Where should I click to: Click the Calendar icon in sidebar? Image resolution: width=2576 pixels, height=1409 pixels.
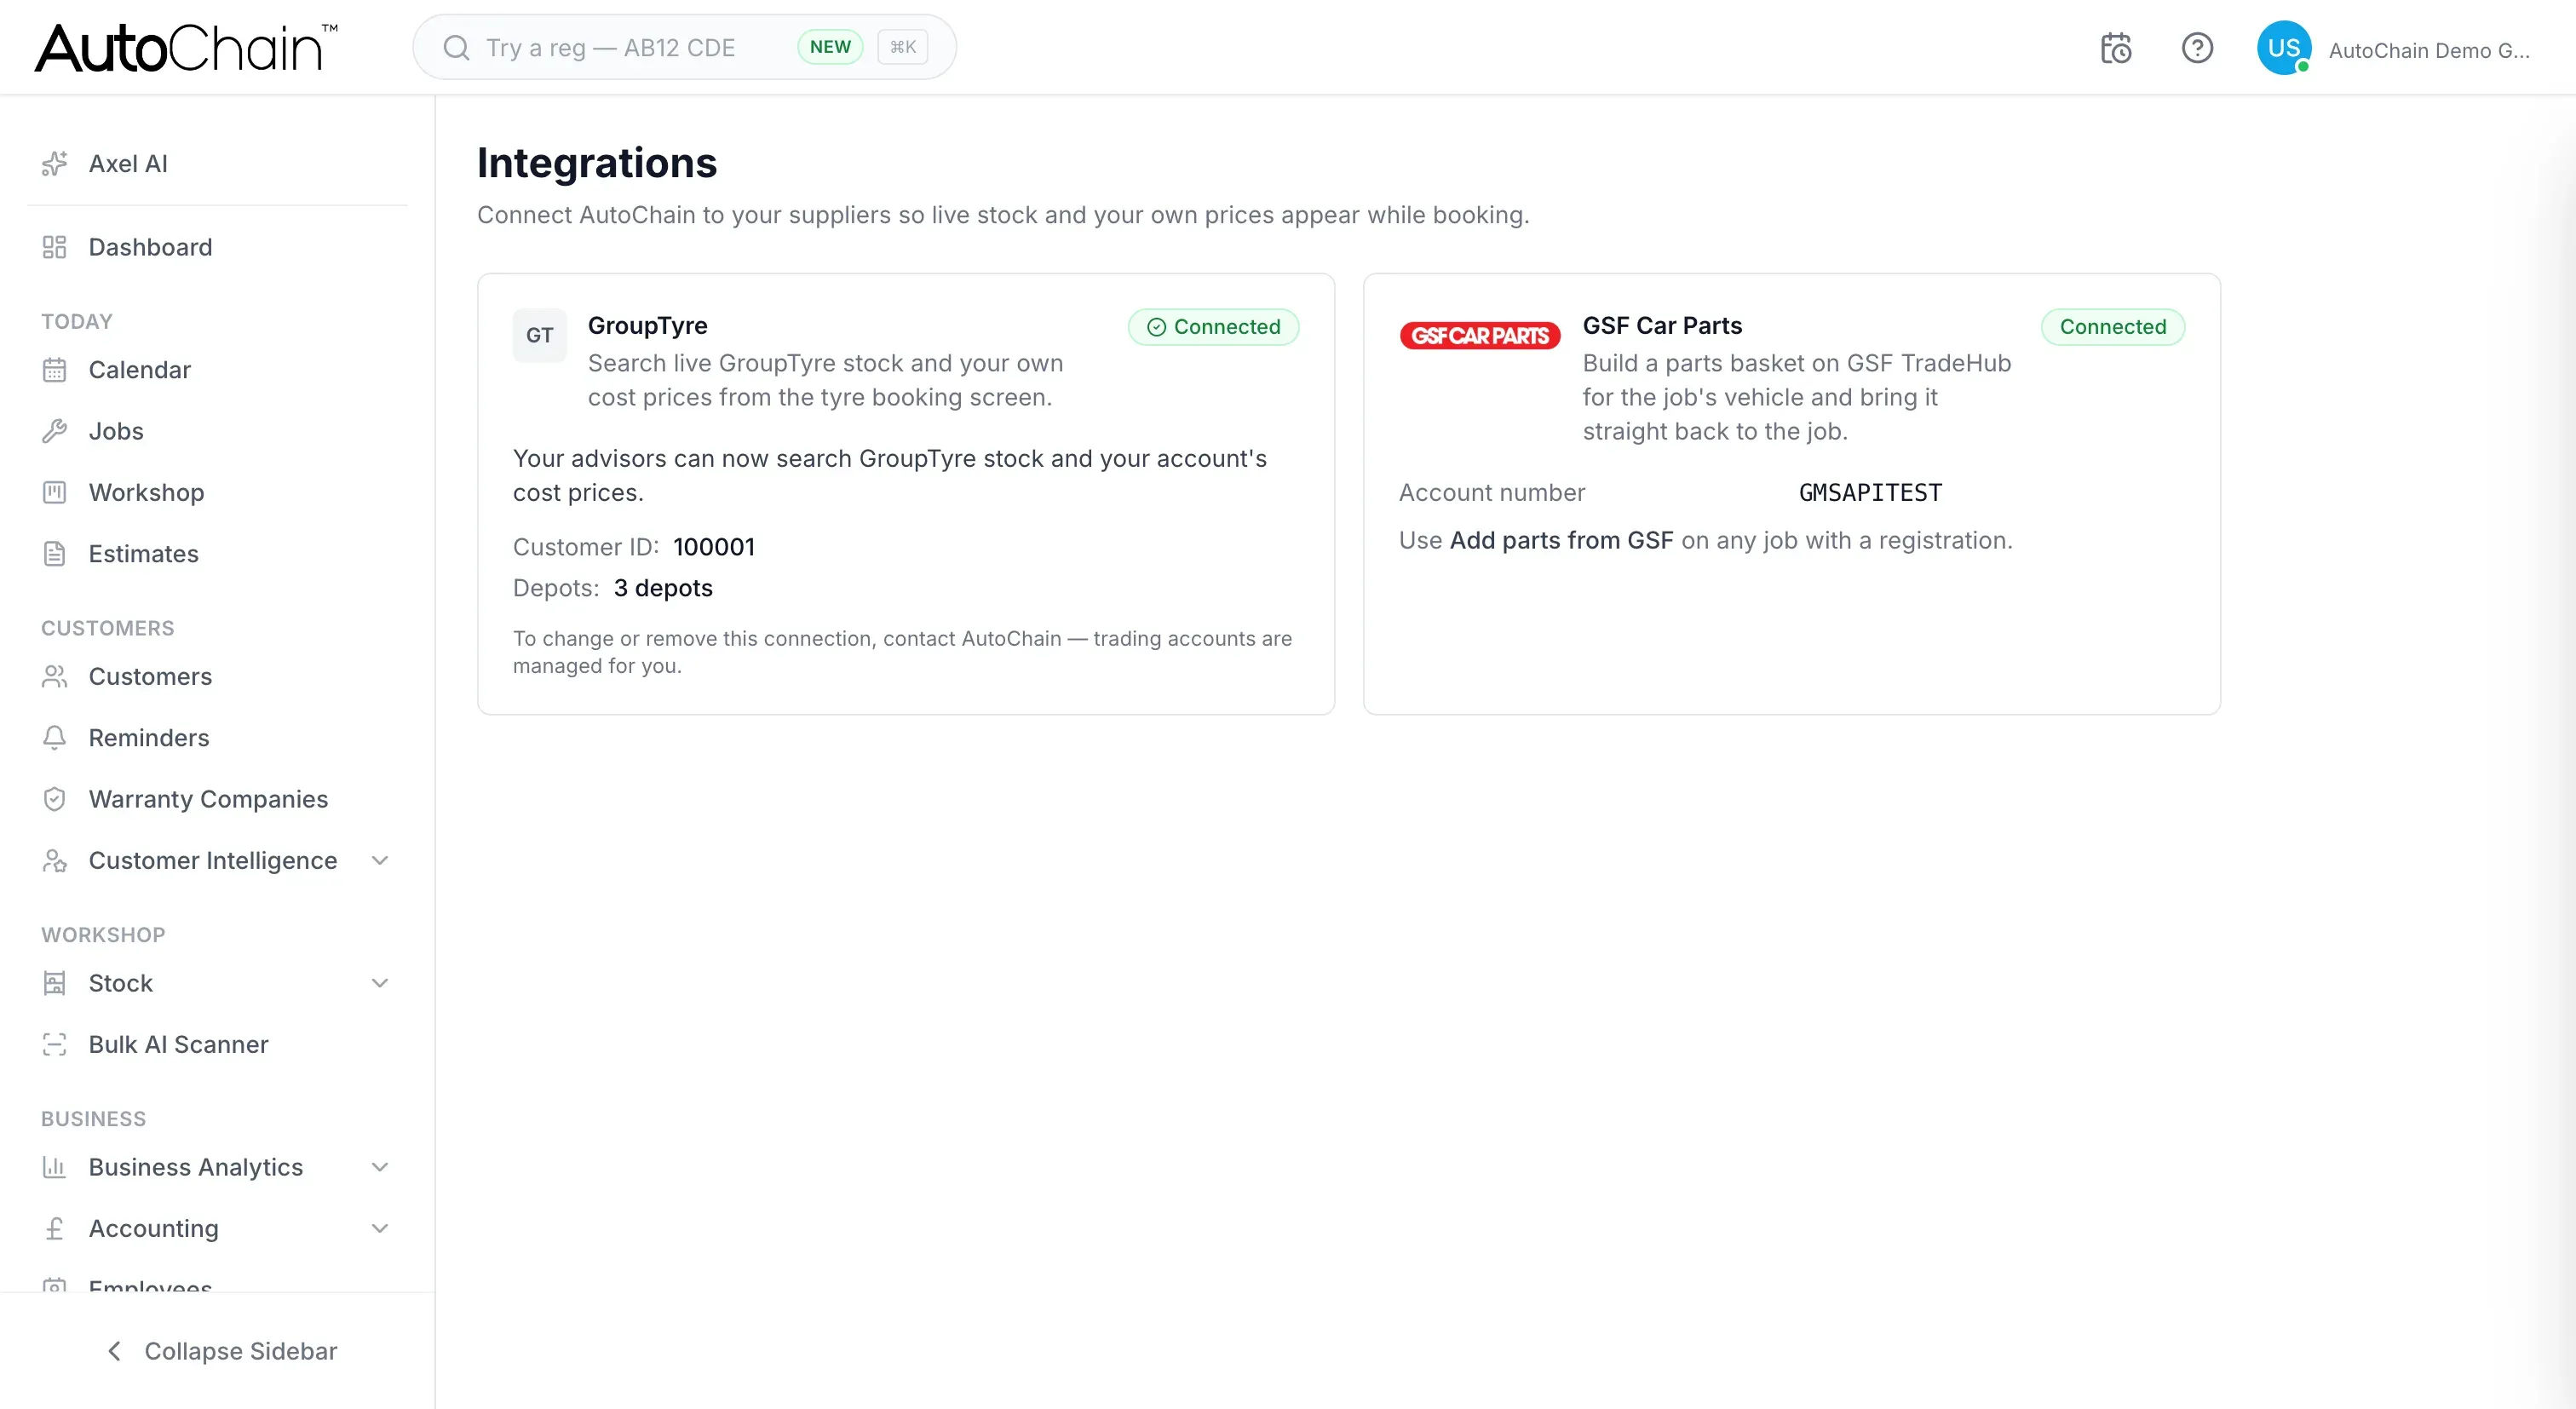[x=54, y=370]
